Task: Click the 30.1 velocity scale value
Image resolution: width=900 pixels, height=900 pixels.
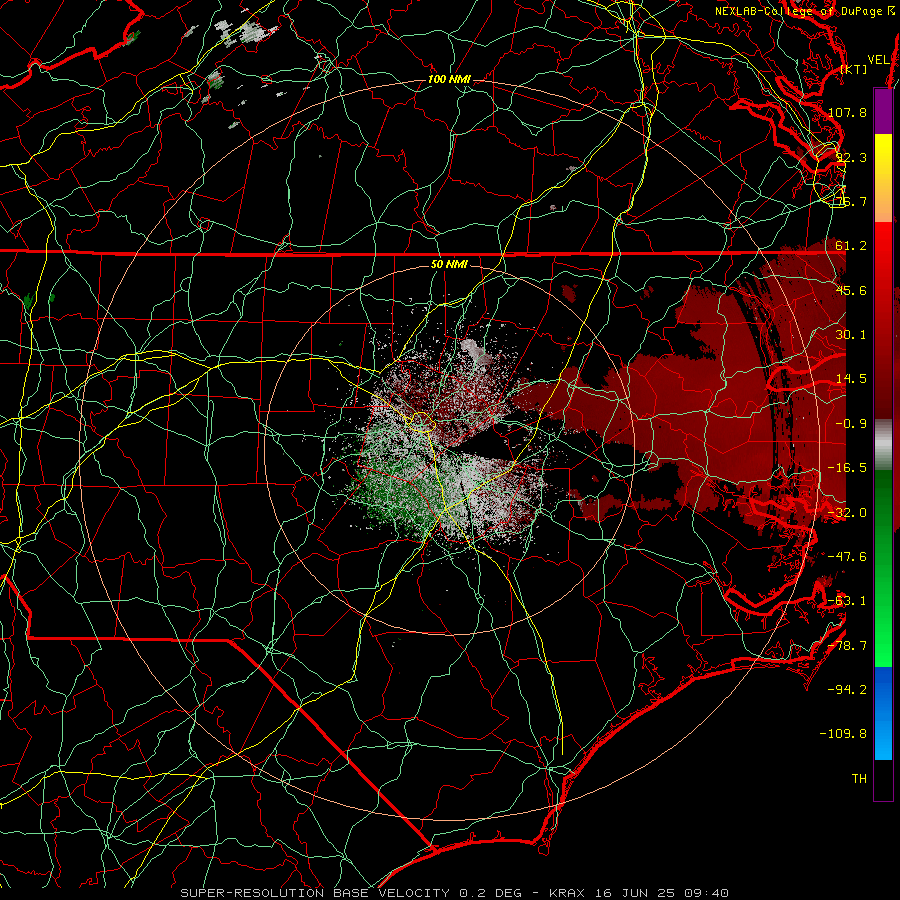Action: (851, 335)
